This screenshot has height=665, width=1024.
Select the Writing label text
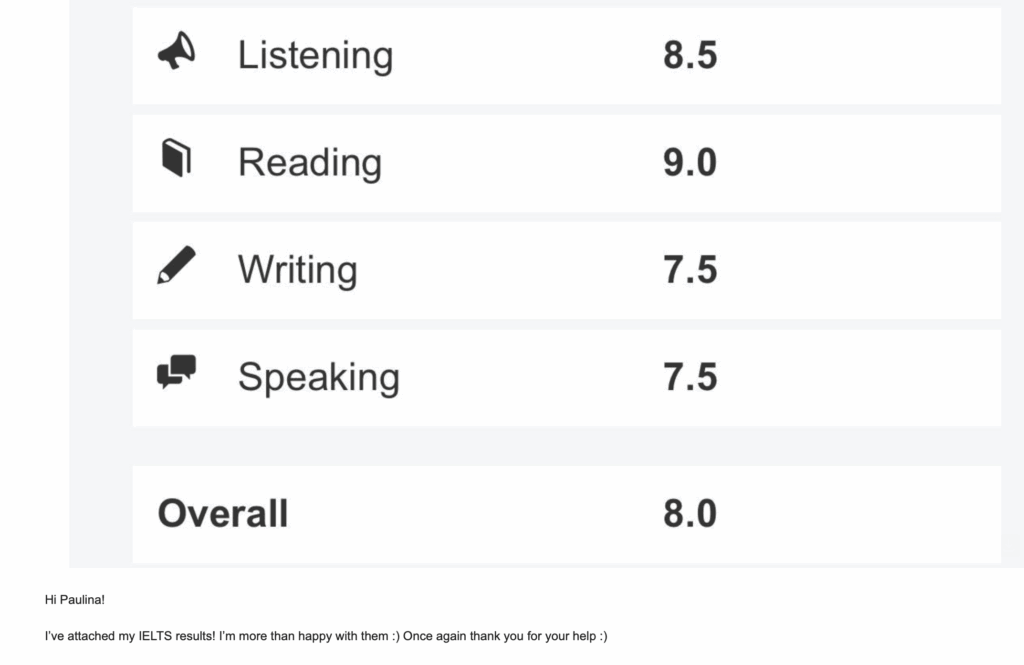point(297,270)
